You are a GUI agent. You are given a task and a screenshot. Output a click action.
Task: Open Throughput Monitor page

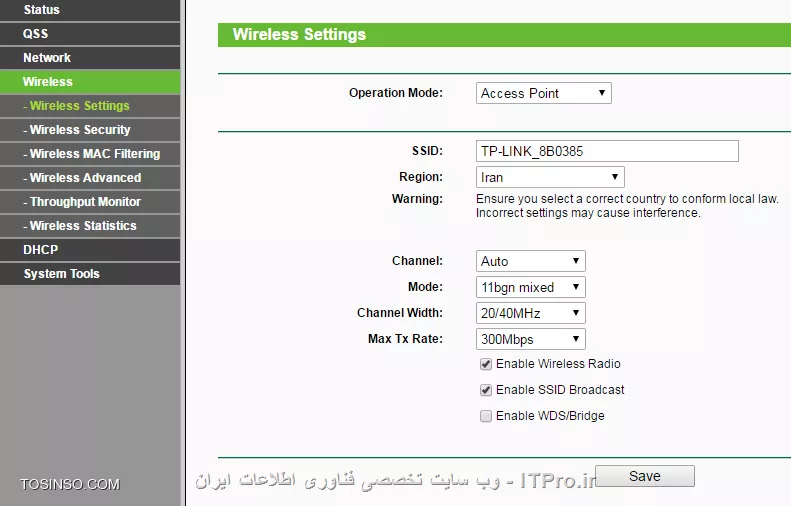(x=90, y=202)
